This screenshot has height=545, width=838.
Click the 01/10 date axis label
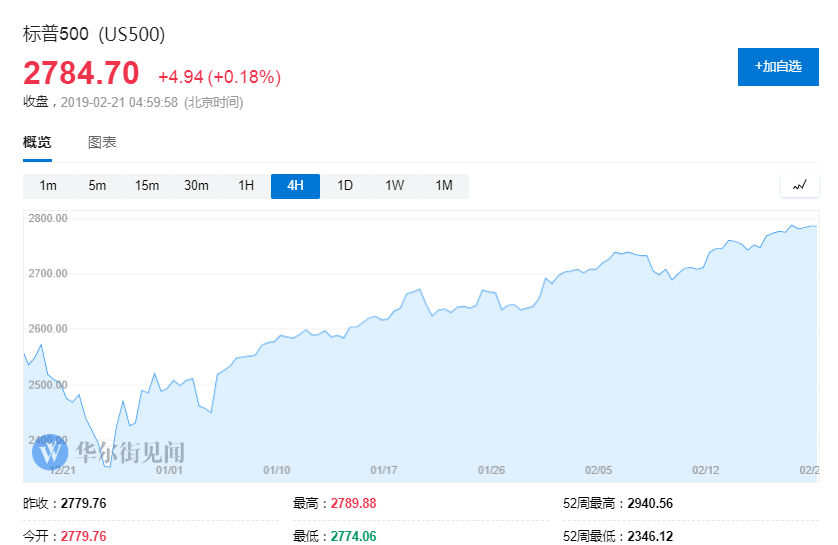[x=276, y=470]
